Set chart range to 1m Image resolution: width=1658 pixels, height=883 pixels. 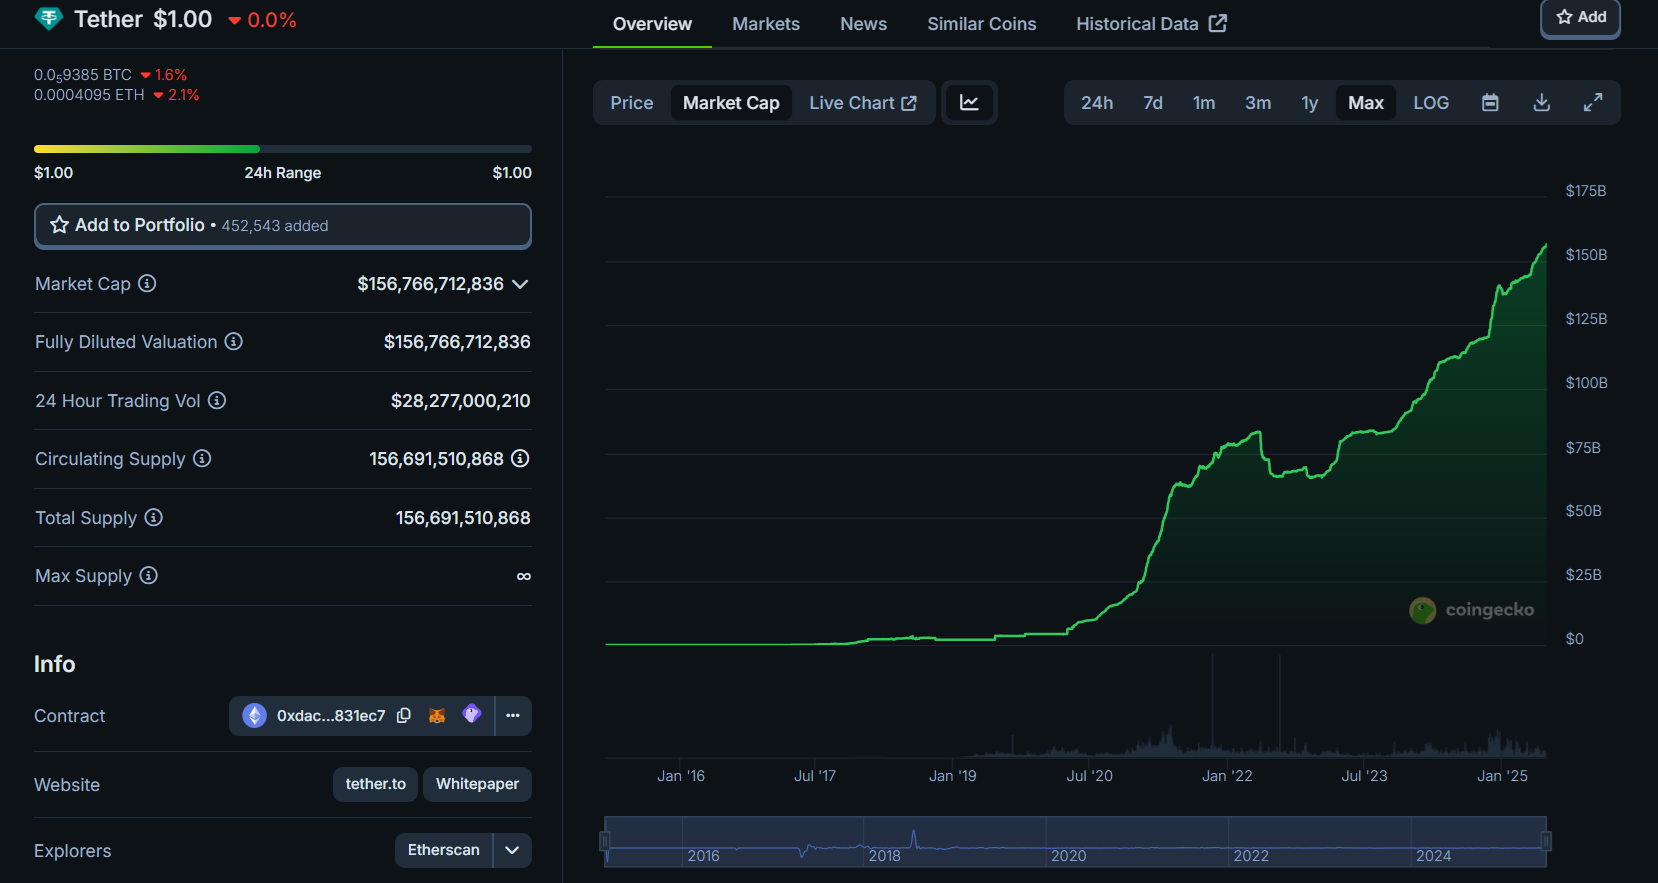(x=1204, y=103)
